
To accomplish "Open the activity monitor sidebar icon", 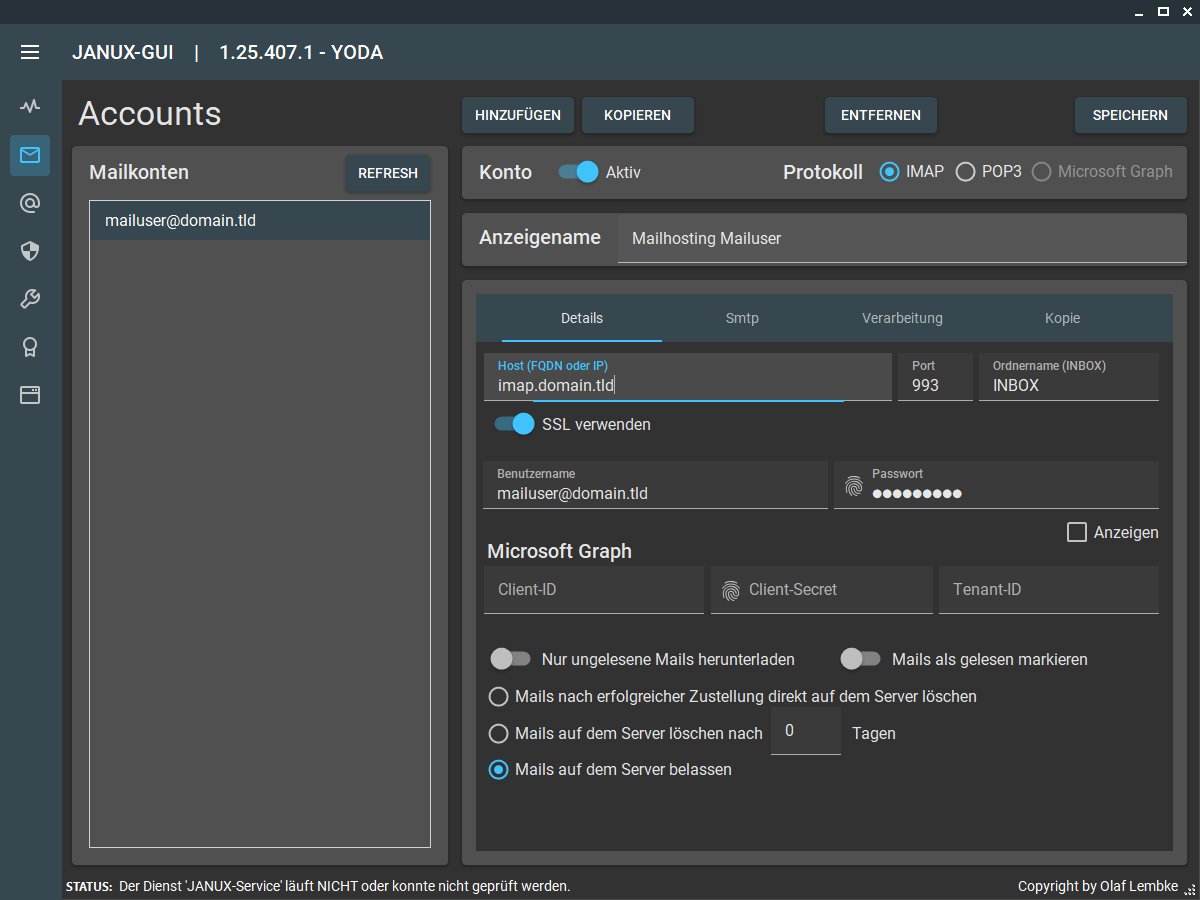I will [x=30, y=106].
